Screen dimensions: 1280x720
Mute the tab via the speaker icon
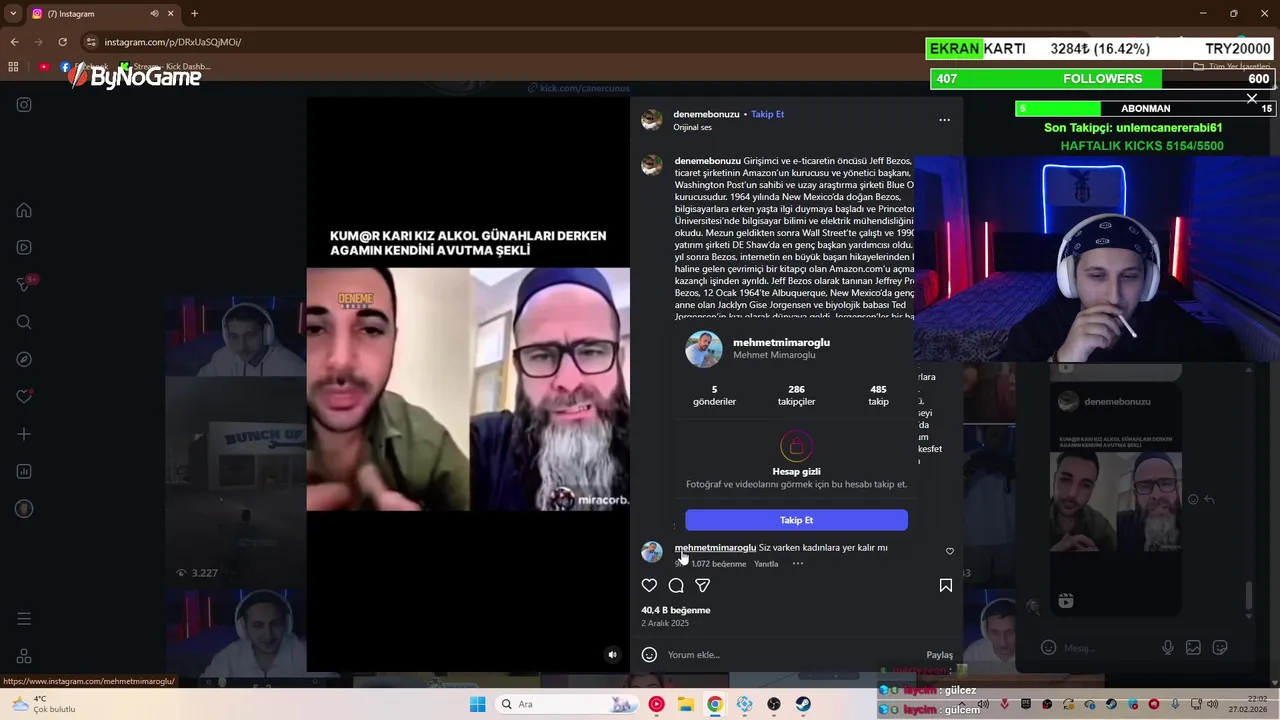(154, 14)
